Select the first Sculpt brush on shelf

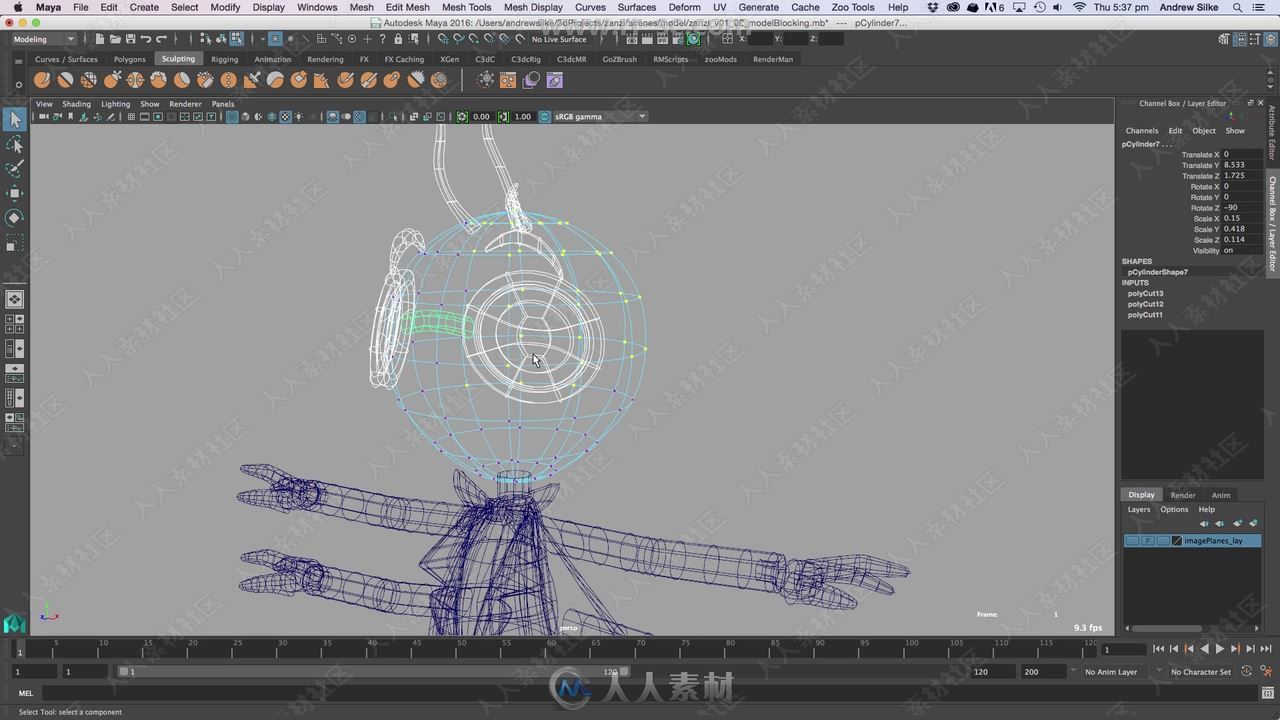(42, 80)
